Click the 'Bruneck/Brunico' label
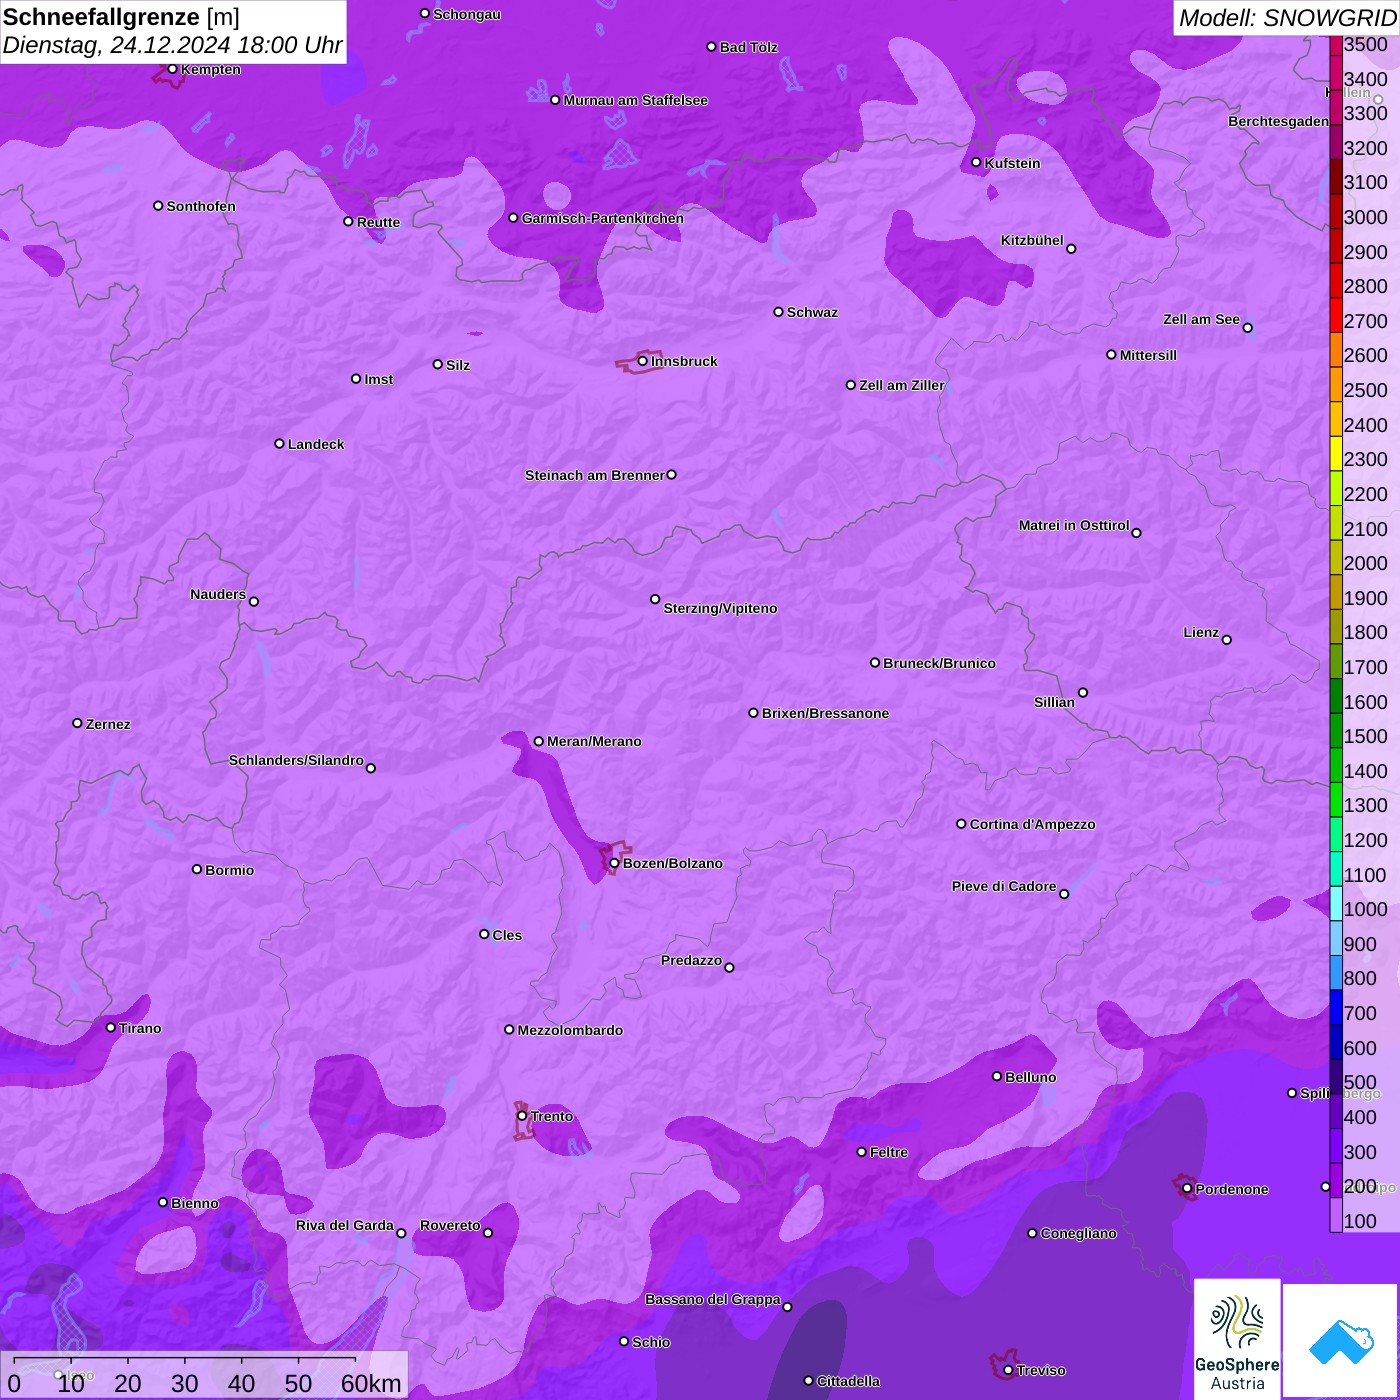 coord(939,663)
